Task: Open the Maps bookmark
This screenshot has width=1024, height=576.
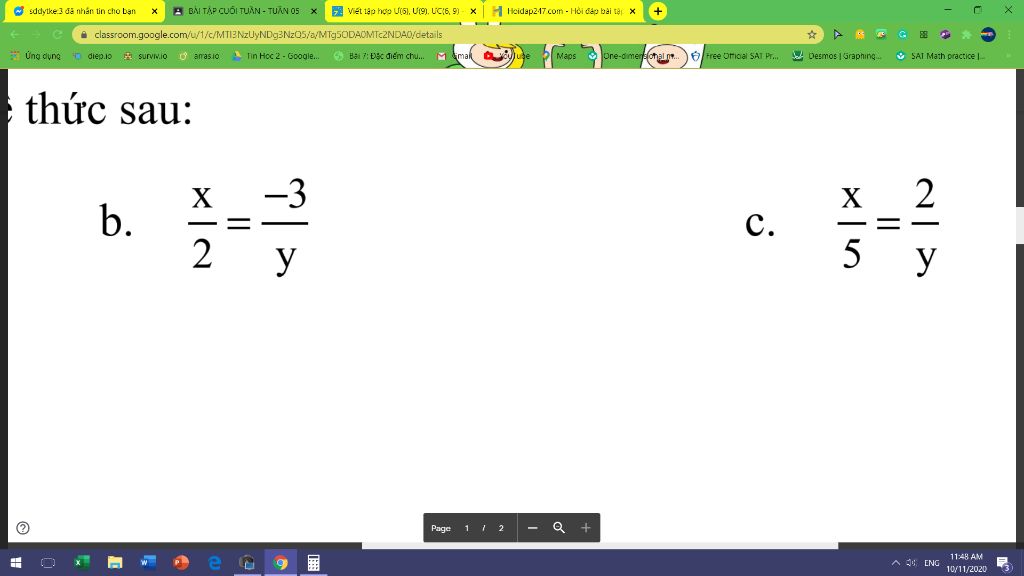Action: 560,56
